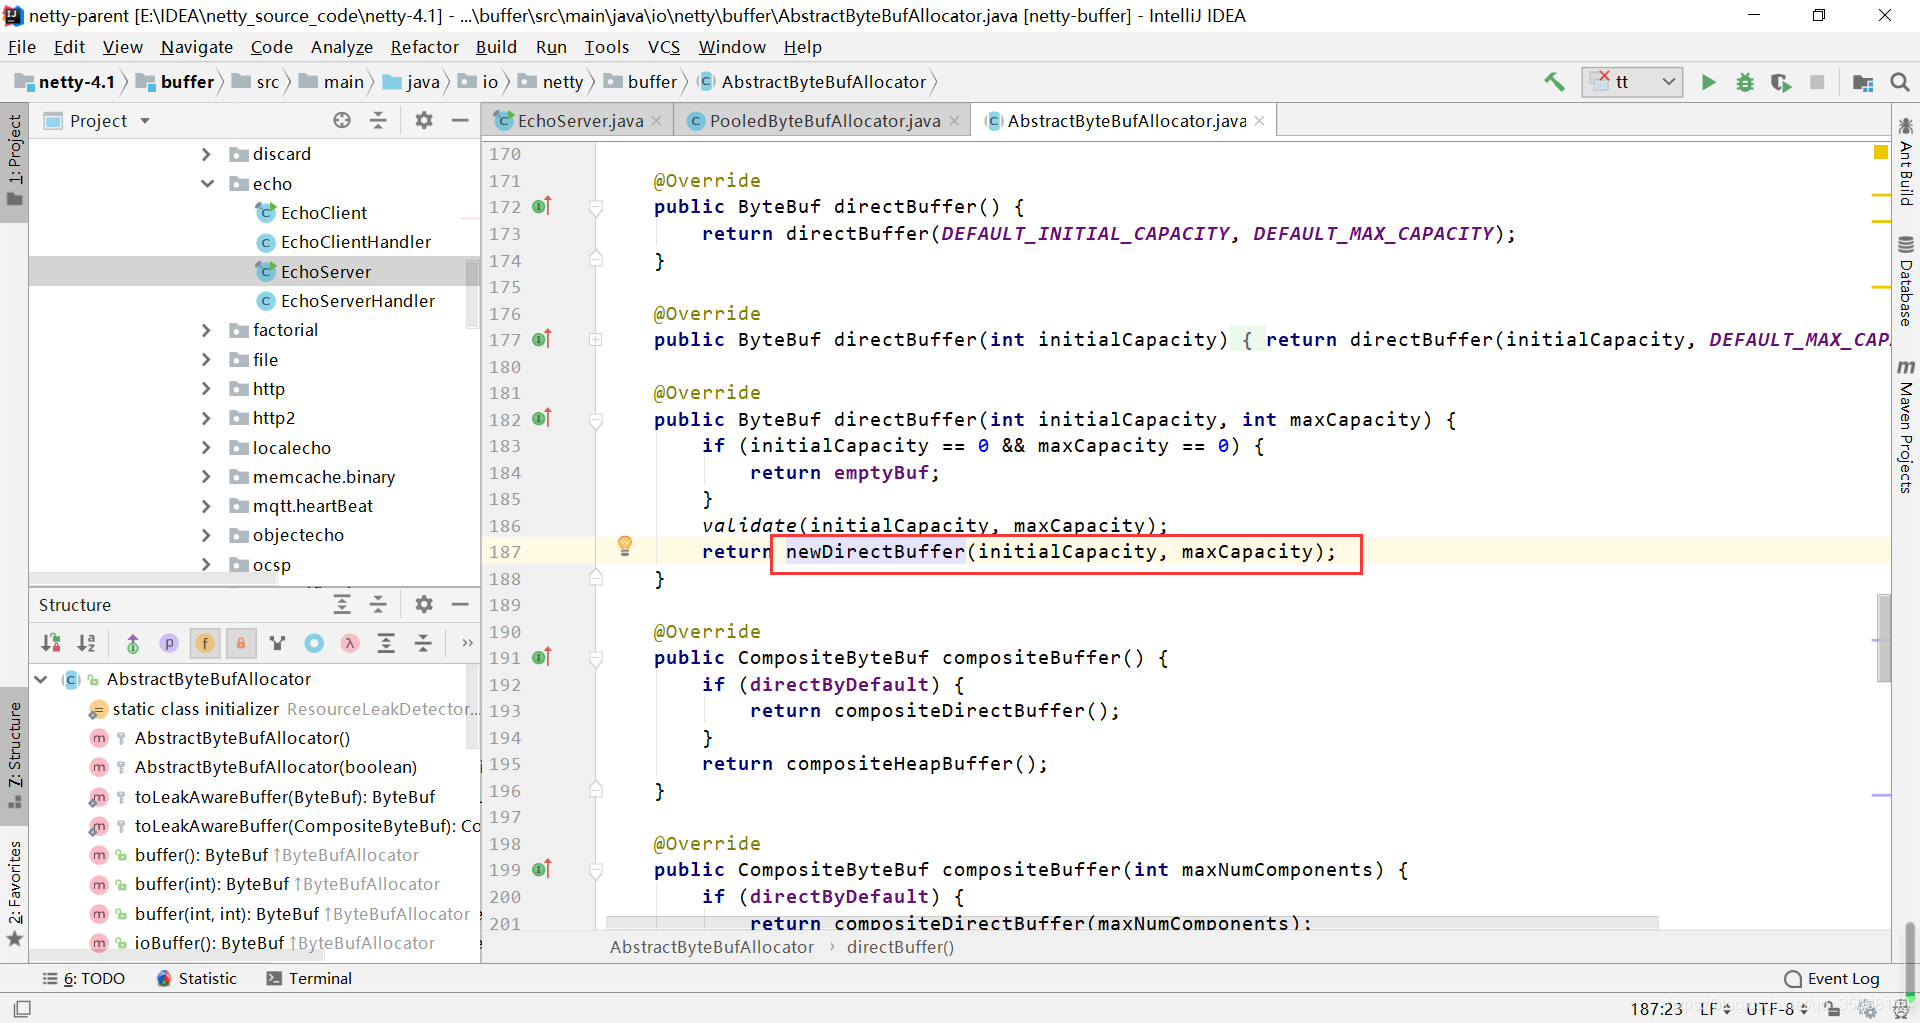Switch to EchoServer.java tab
The width and height of the screenshot is (1920, 1023).
click(x=579, y=121)
